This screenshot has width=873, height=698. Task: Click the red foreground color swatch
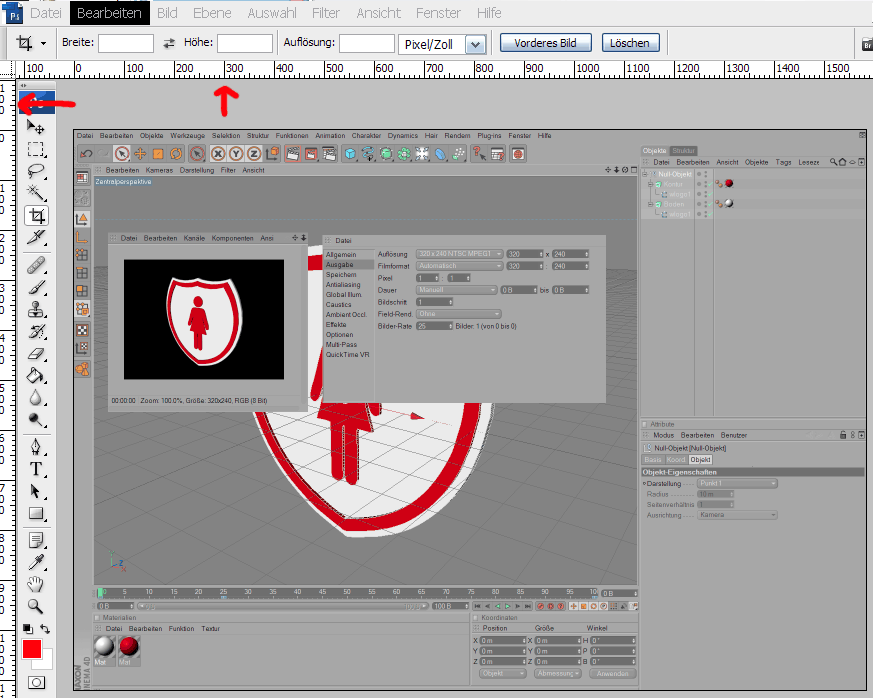click(32, 649)
